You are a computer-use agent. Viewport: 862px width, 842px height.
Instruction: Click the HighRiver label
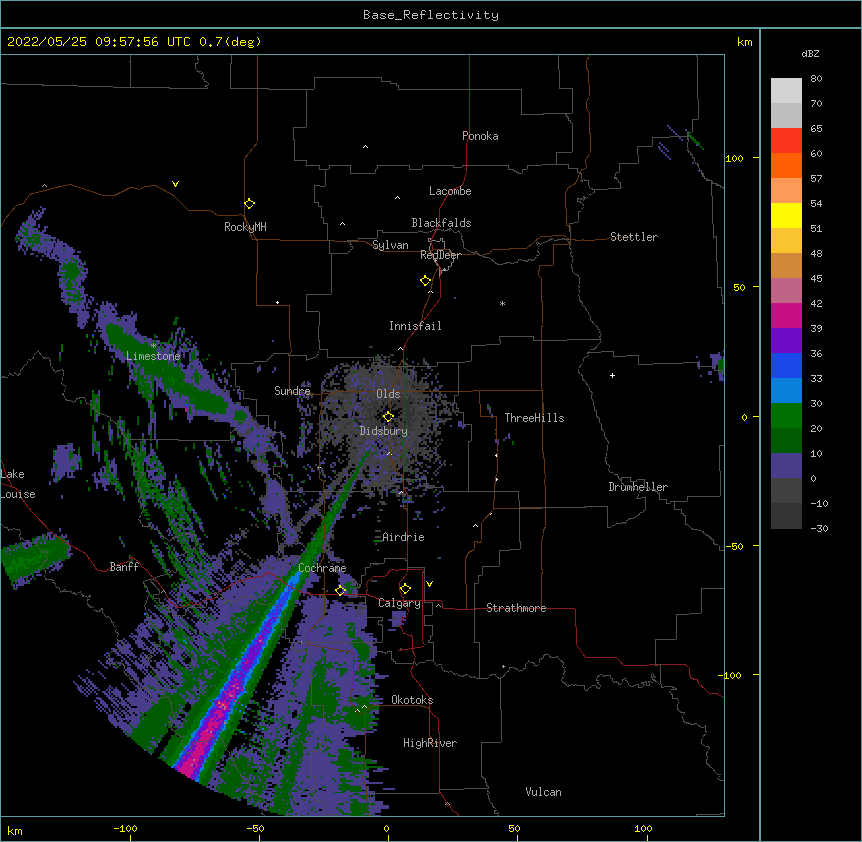[x=430, y=743]
